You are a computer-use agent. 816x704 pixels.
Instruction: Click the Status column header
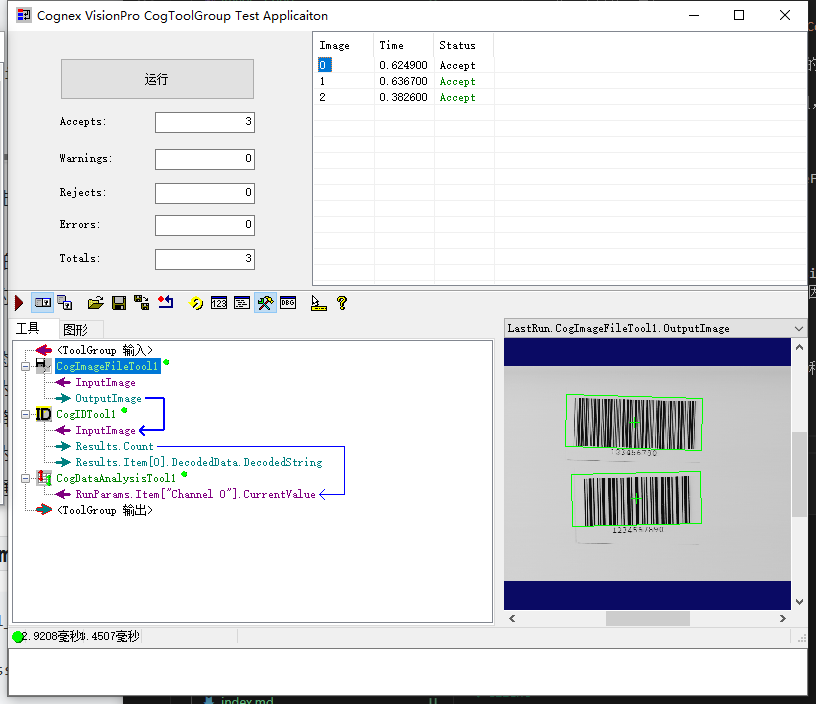[464, 45]
